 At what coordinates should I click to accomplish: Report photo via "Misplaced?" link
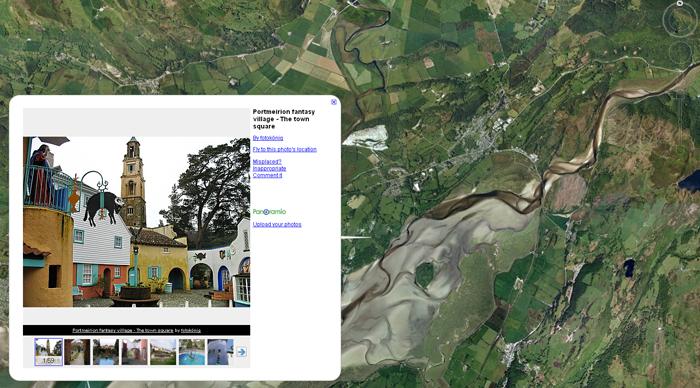[x=267, y=162]
